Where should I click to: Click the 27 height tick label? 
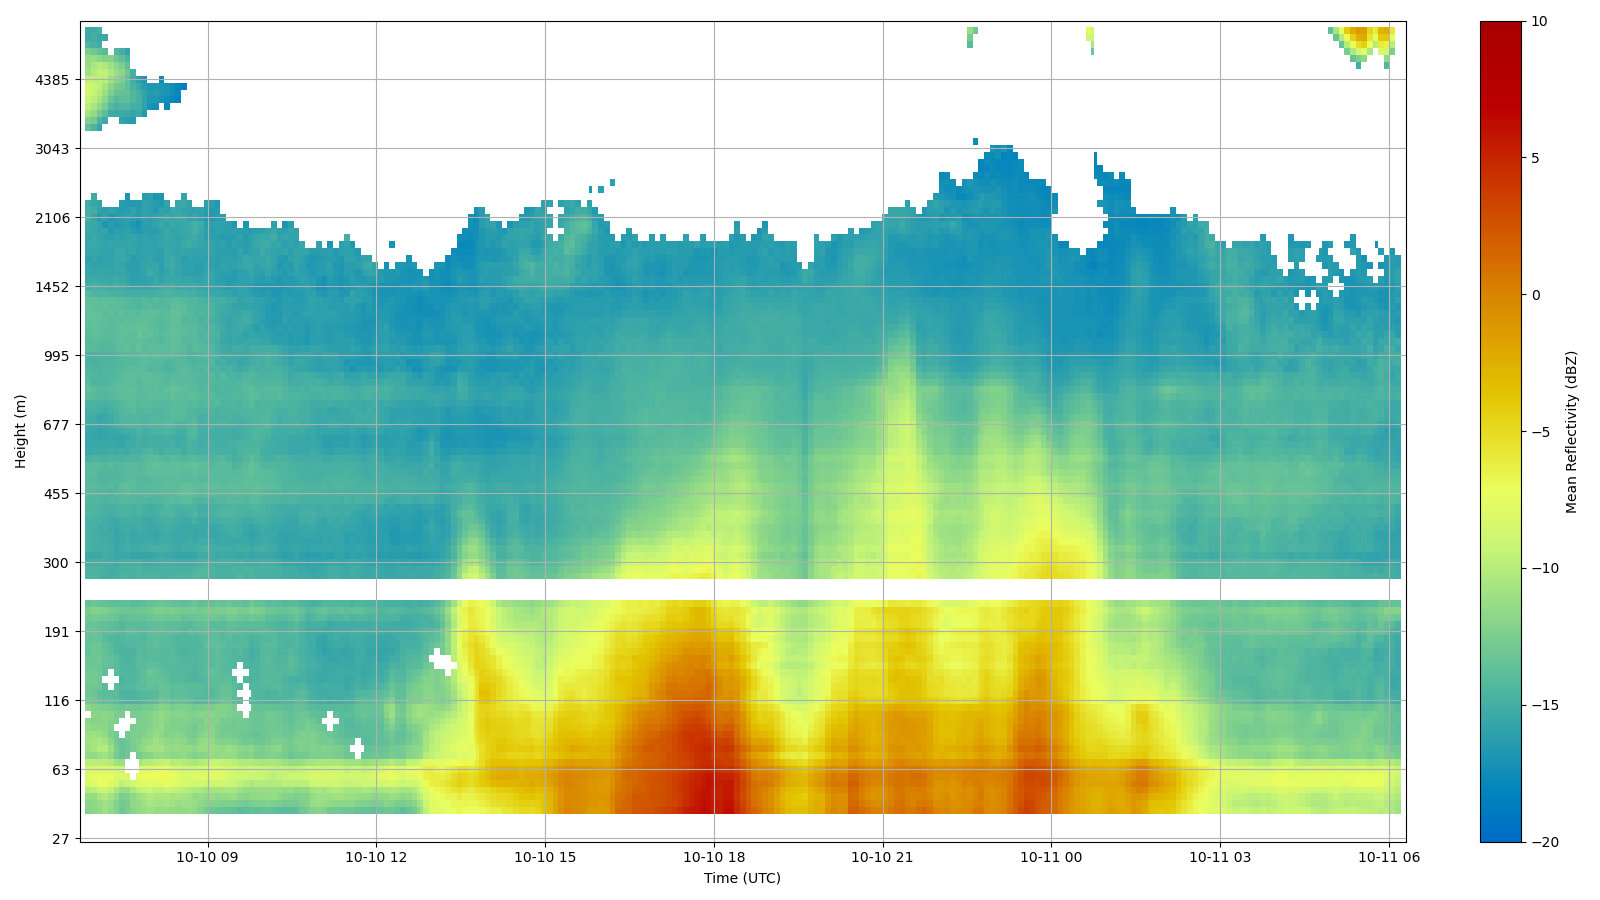pos(60,839)
